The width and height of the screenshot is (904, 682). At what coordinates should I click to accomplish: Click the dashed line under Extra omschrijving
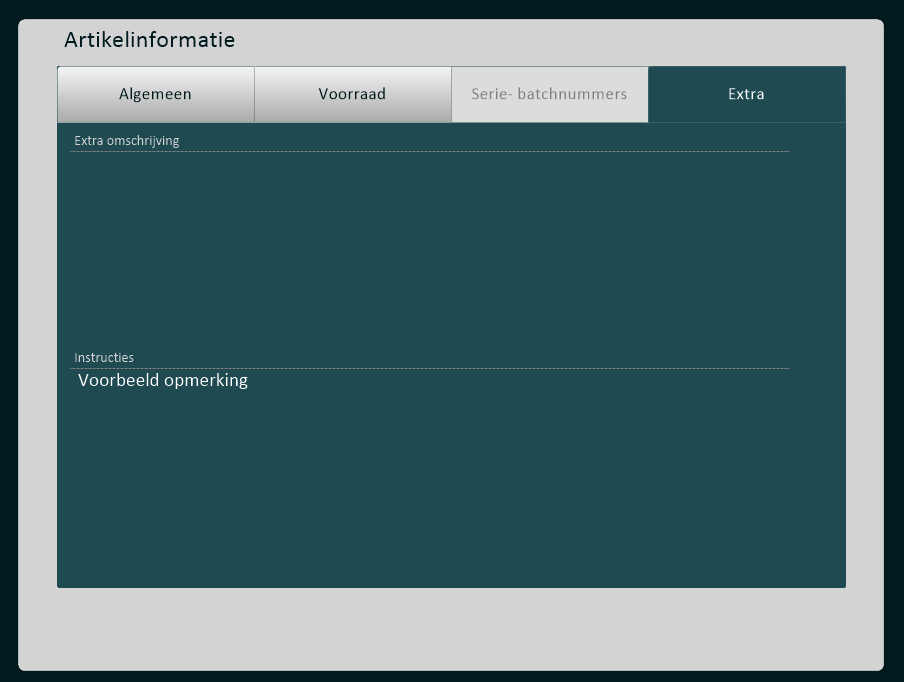coord(430,152)
